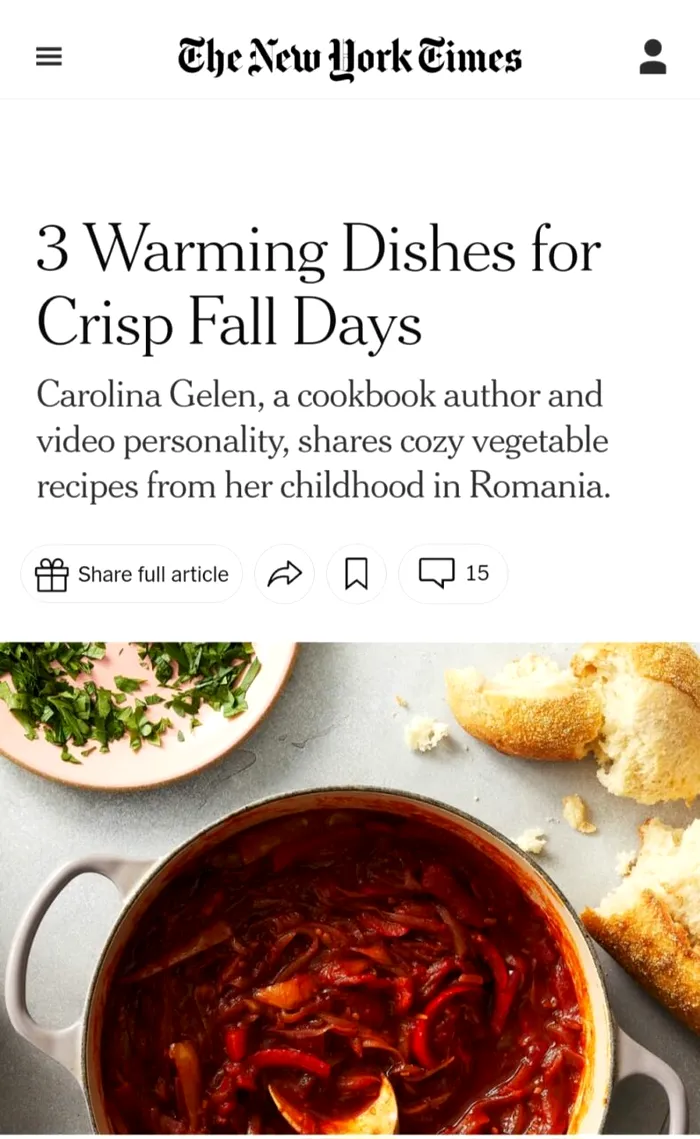Click the 'Crisp Fall Days' headline line
This screenshot has height=1139, width=700.
pos(229,323)
